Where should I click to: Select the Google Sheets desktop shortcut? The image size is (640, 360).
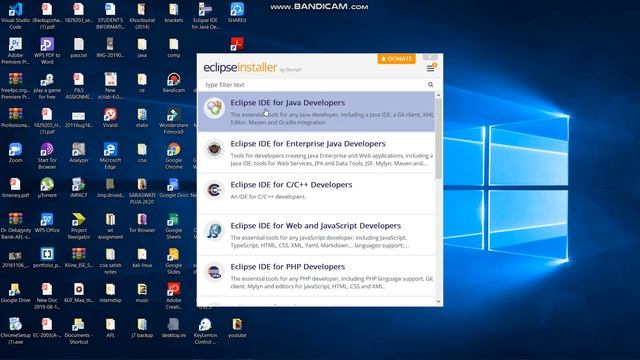tap(174, 226)
